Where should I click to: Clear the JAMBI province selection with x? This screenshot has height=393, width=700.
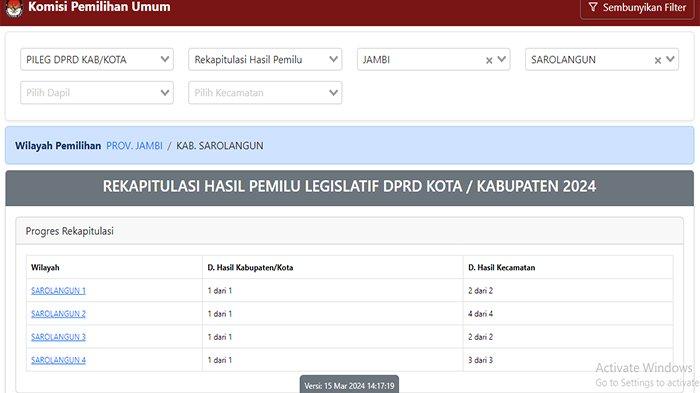pyautogui.click(x=489, y=60)
